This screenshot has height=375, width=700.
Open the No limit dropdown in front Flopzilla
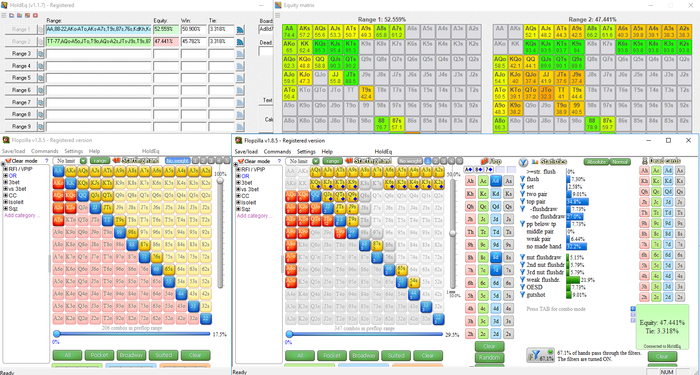coord(316,161)
